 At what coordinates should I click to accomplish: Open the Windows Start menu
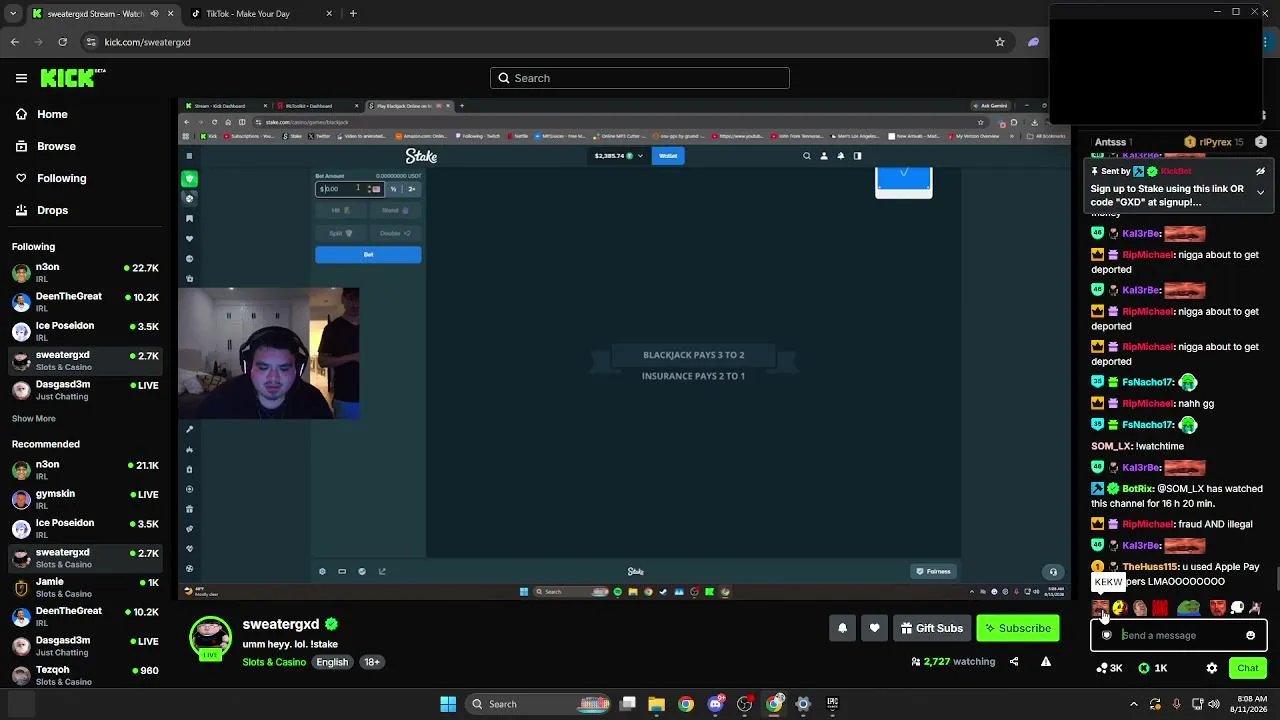(448, 704)
